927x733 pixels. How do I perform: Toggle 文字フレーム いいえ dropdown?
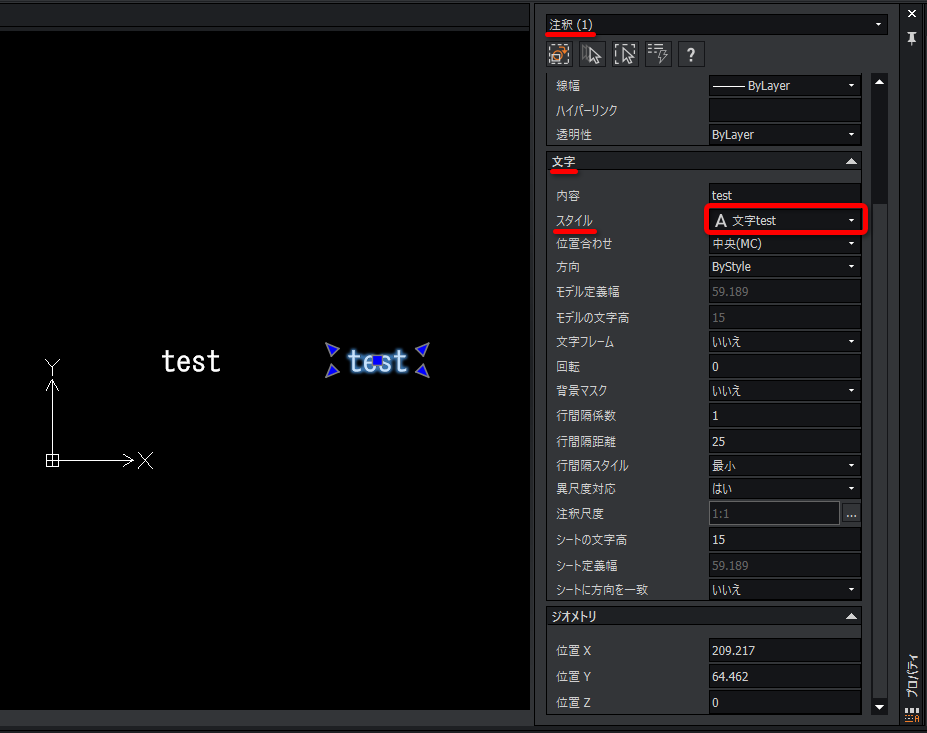click(785, 342)
